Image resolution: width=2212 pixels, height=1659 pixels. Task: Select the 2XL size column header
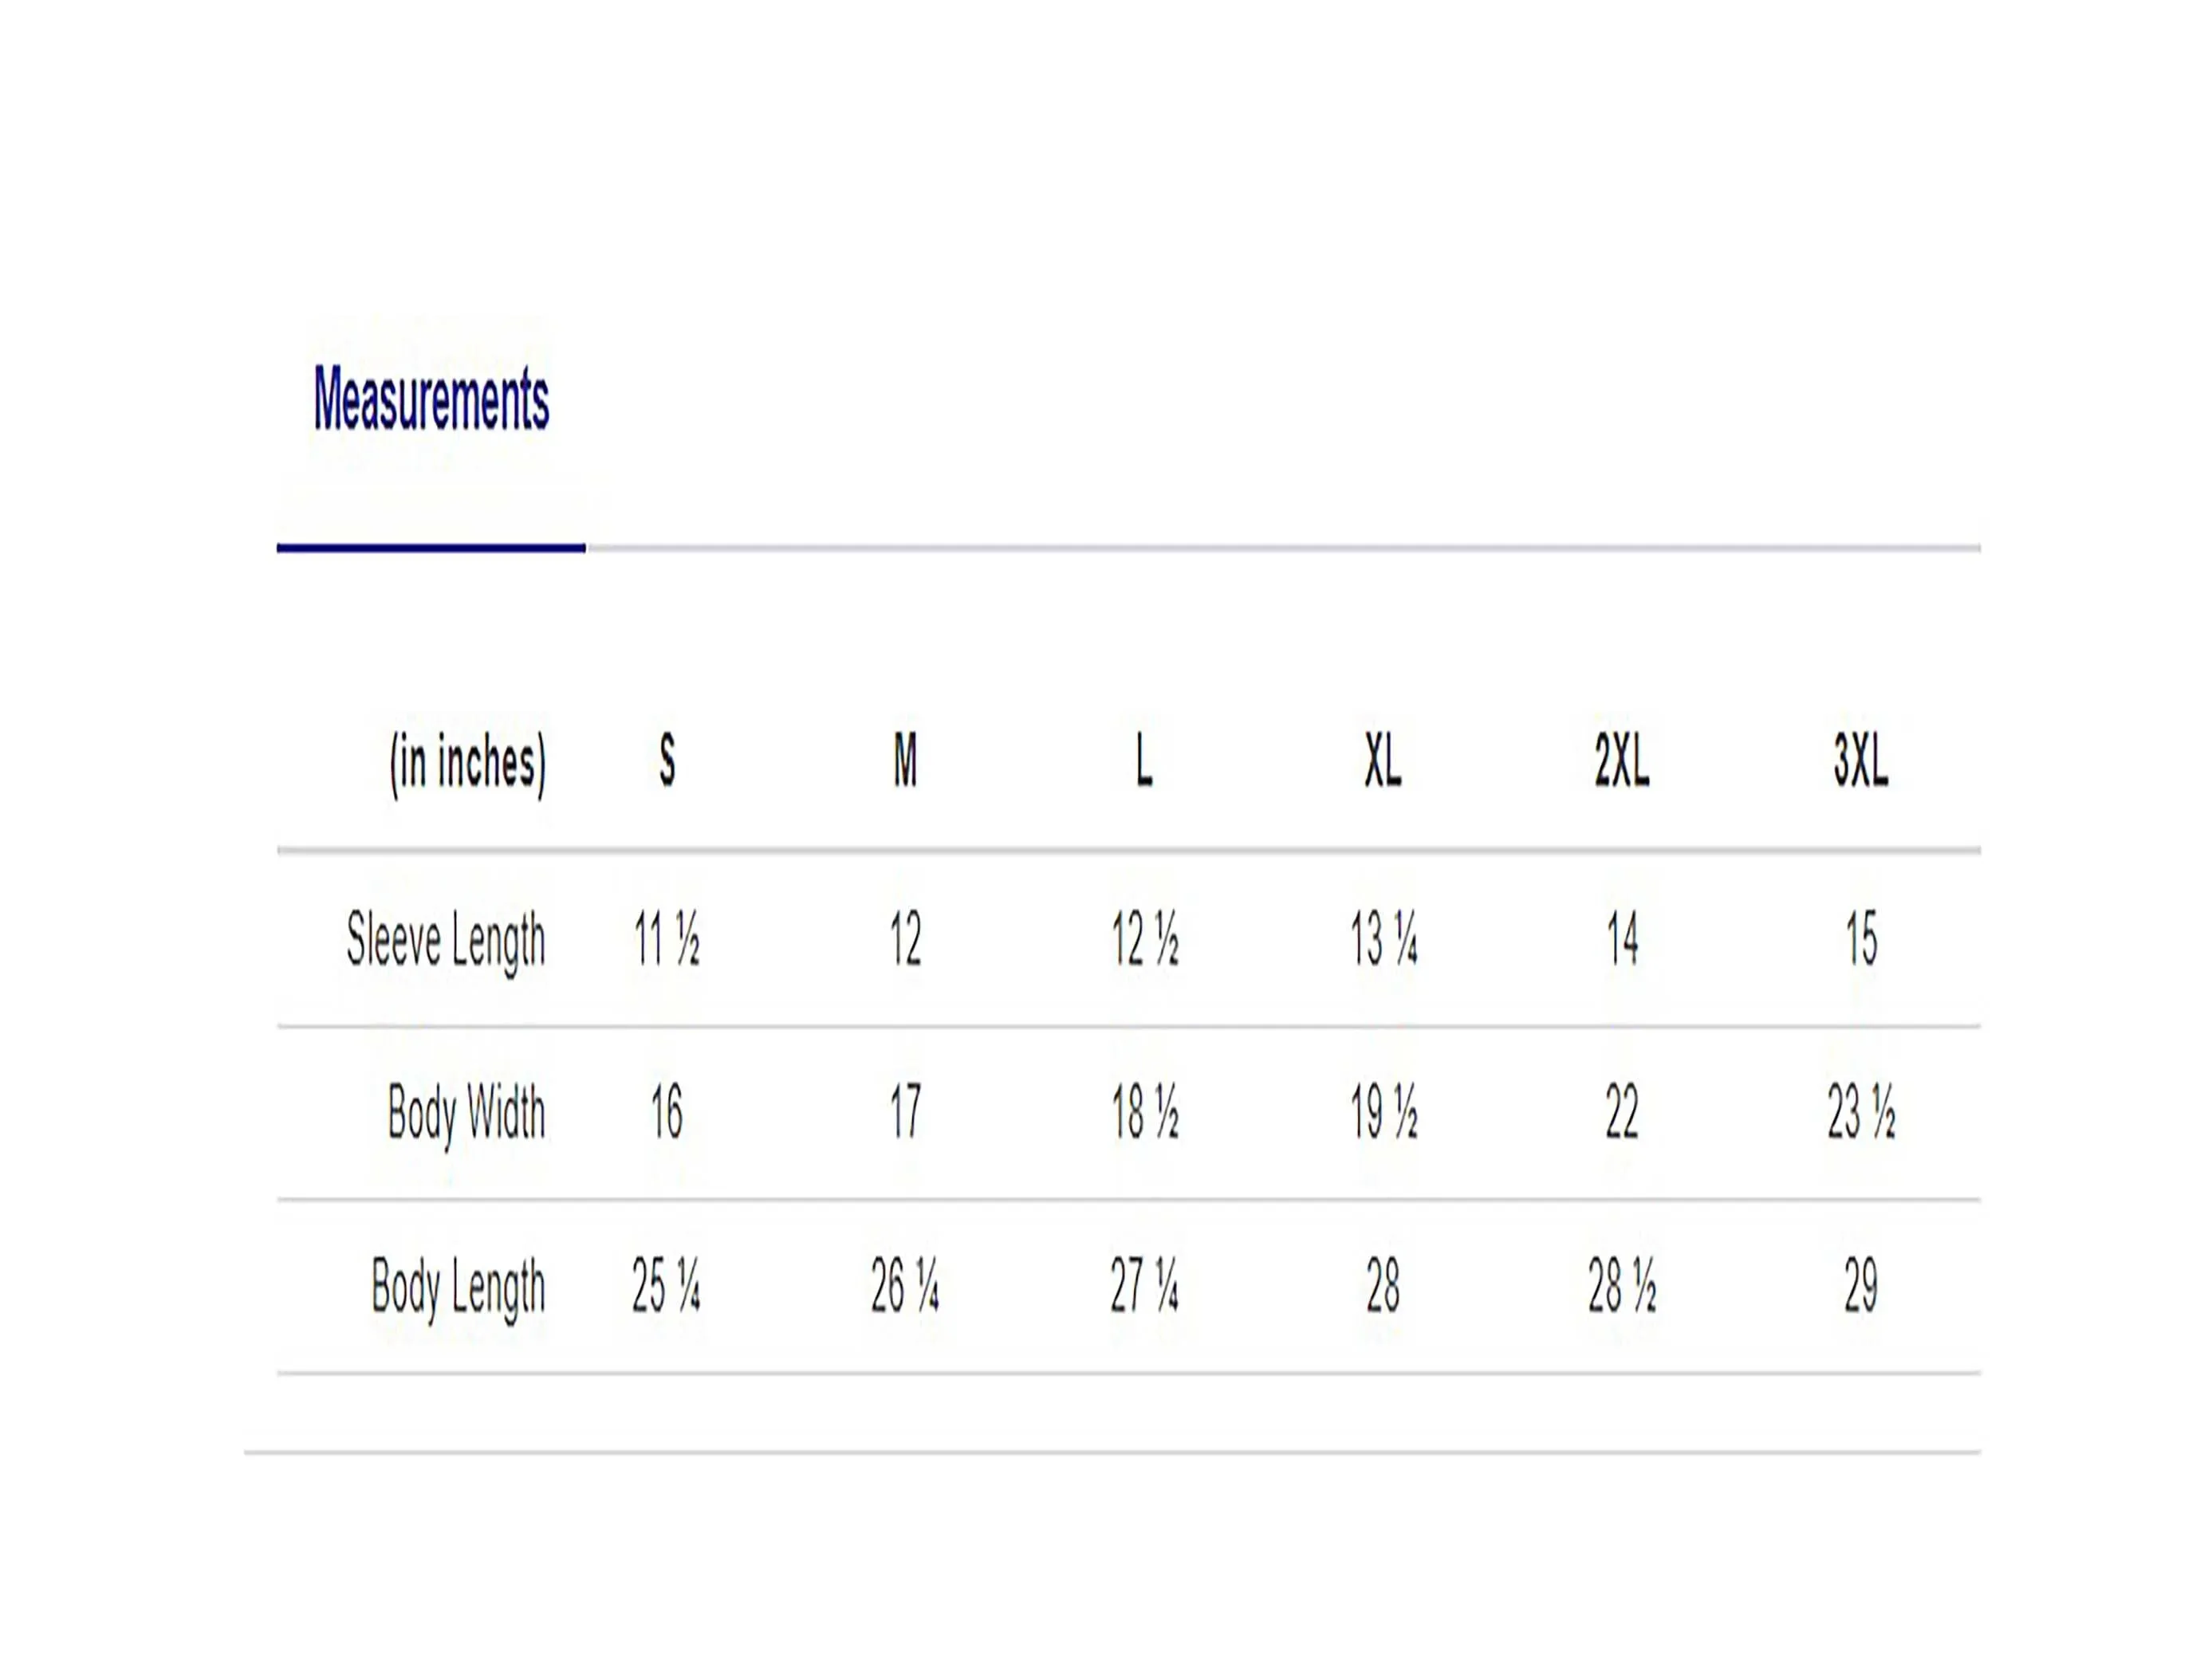(1622, 761)
